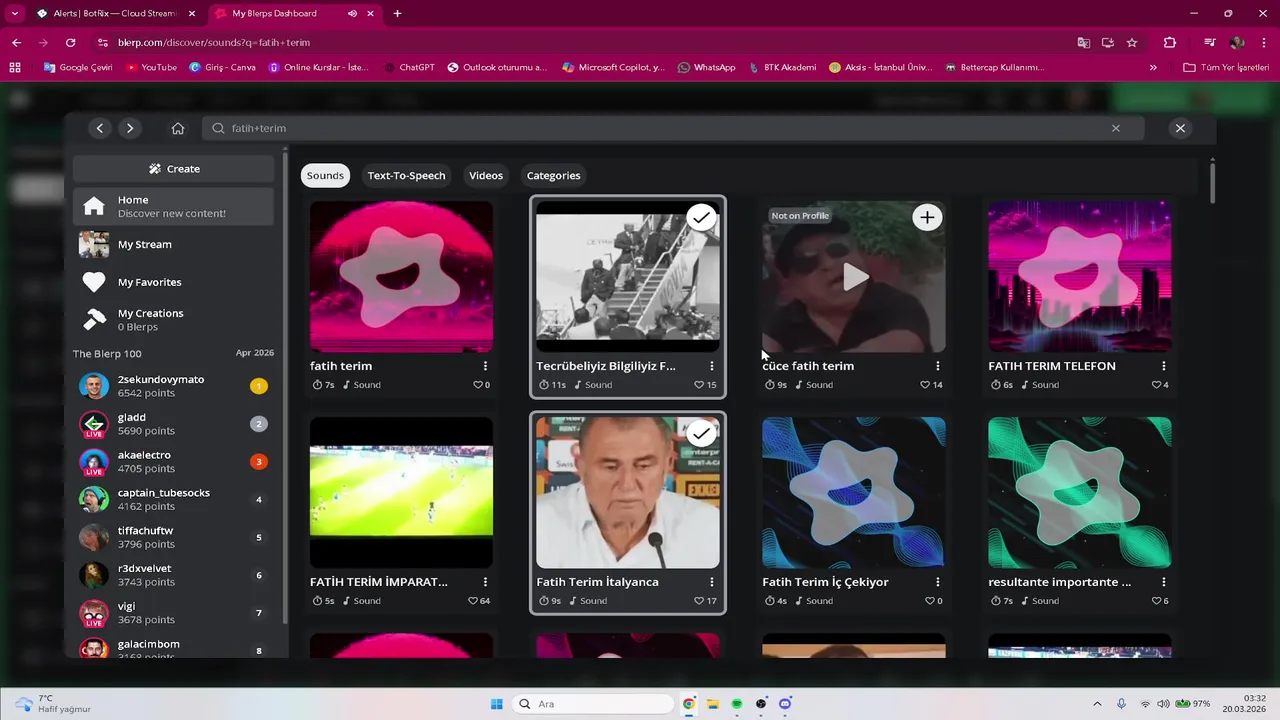Open the WhatsApp bookmark

point(706,68)
